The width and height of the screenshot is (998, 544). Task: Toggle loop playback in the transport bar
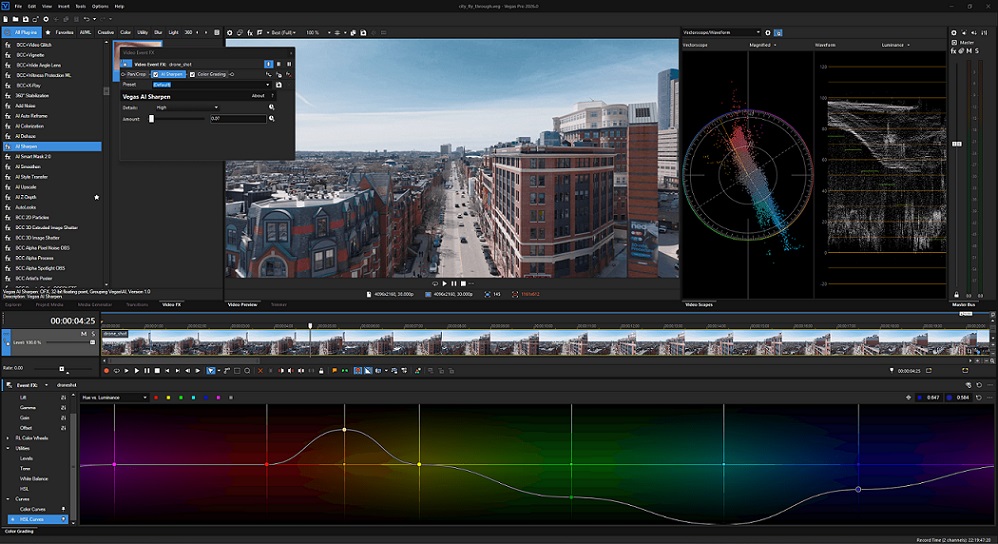click(x=116, y=370)
